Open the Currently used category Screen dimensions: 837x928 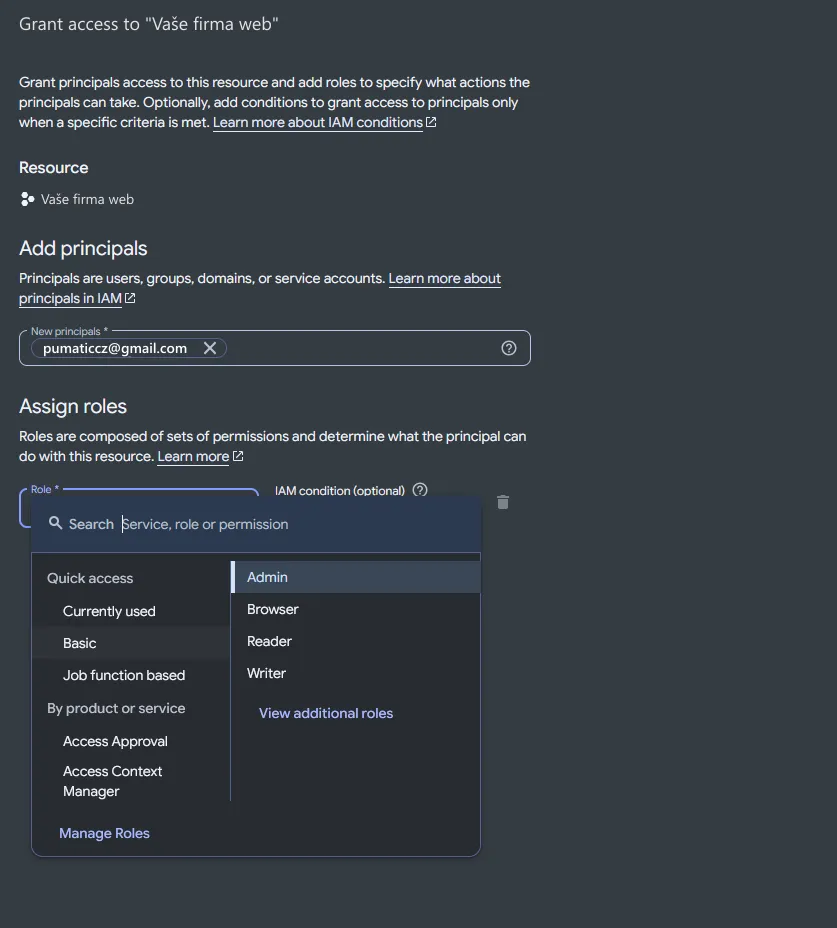(x=131, y=611)
